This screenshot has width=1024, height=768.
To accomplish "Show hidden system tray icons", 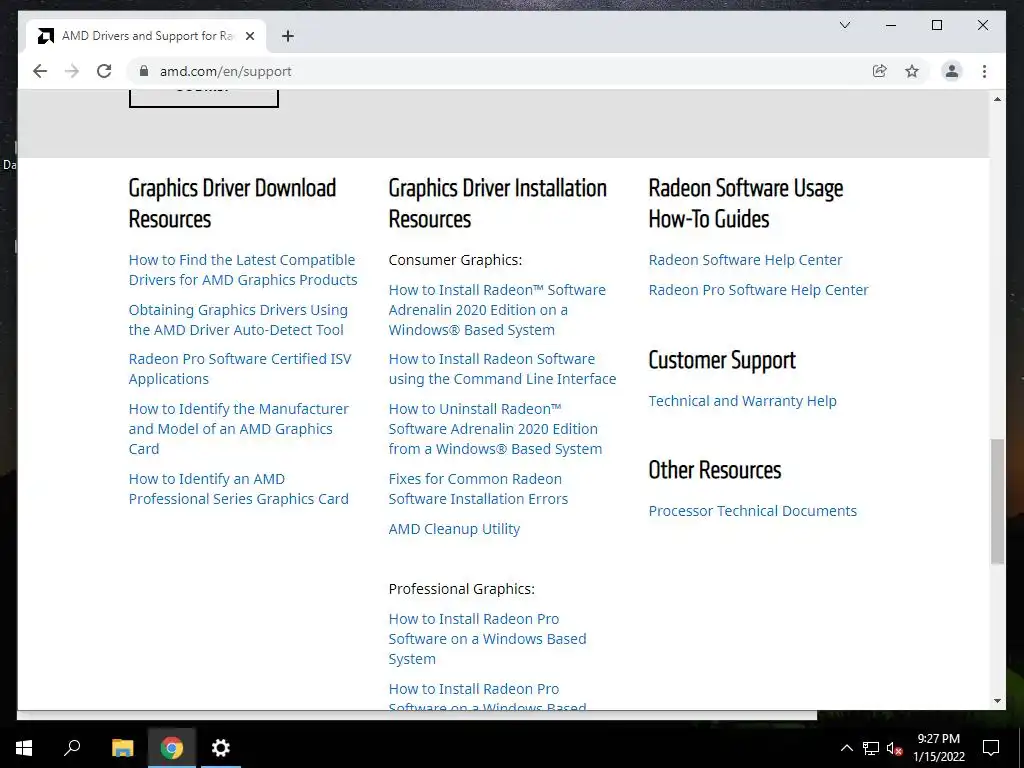I will click(846, 748).
